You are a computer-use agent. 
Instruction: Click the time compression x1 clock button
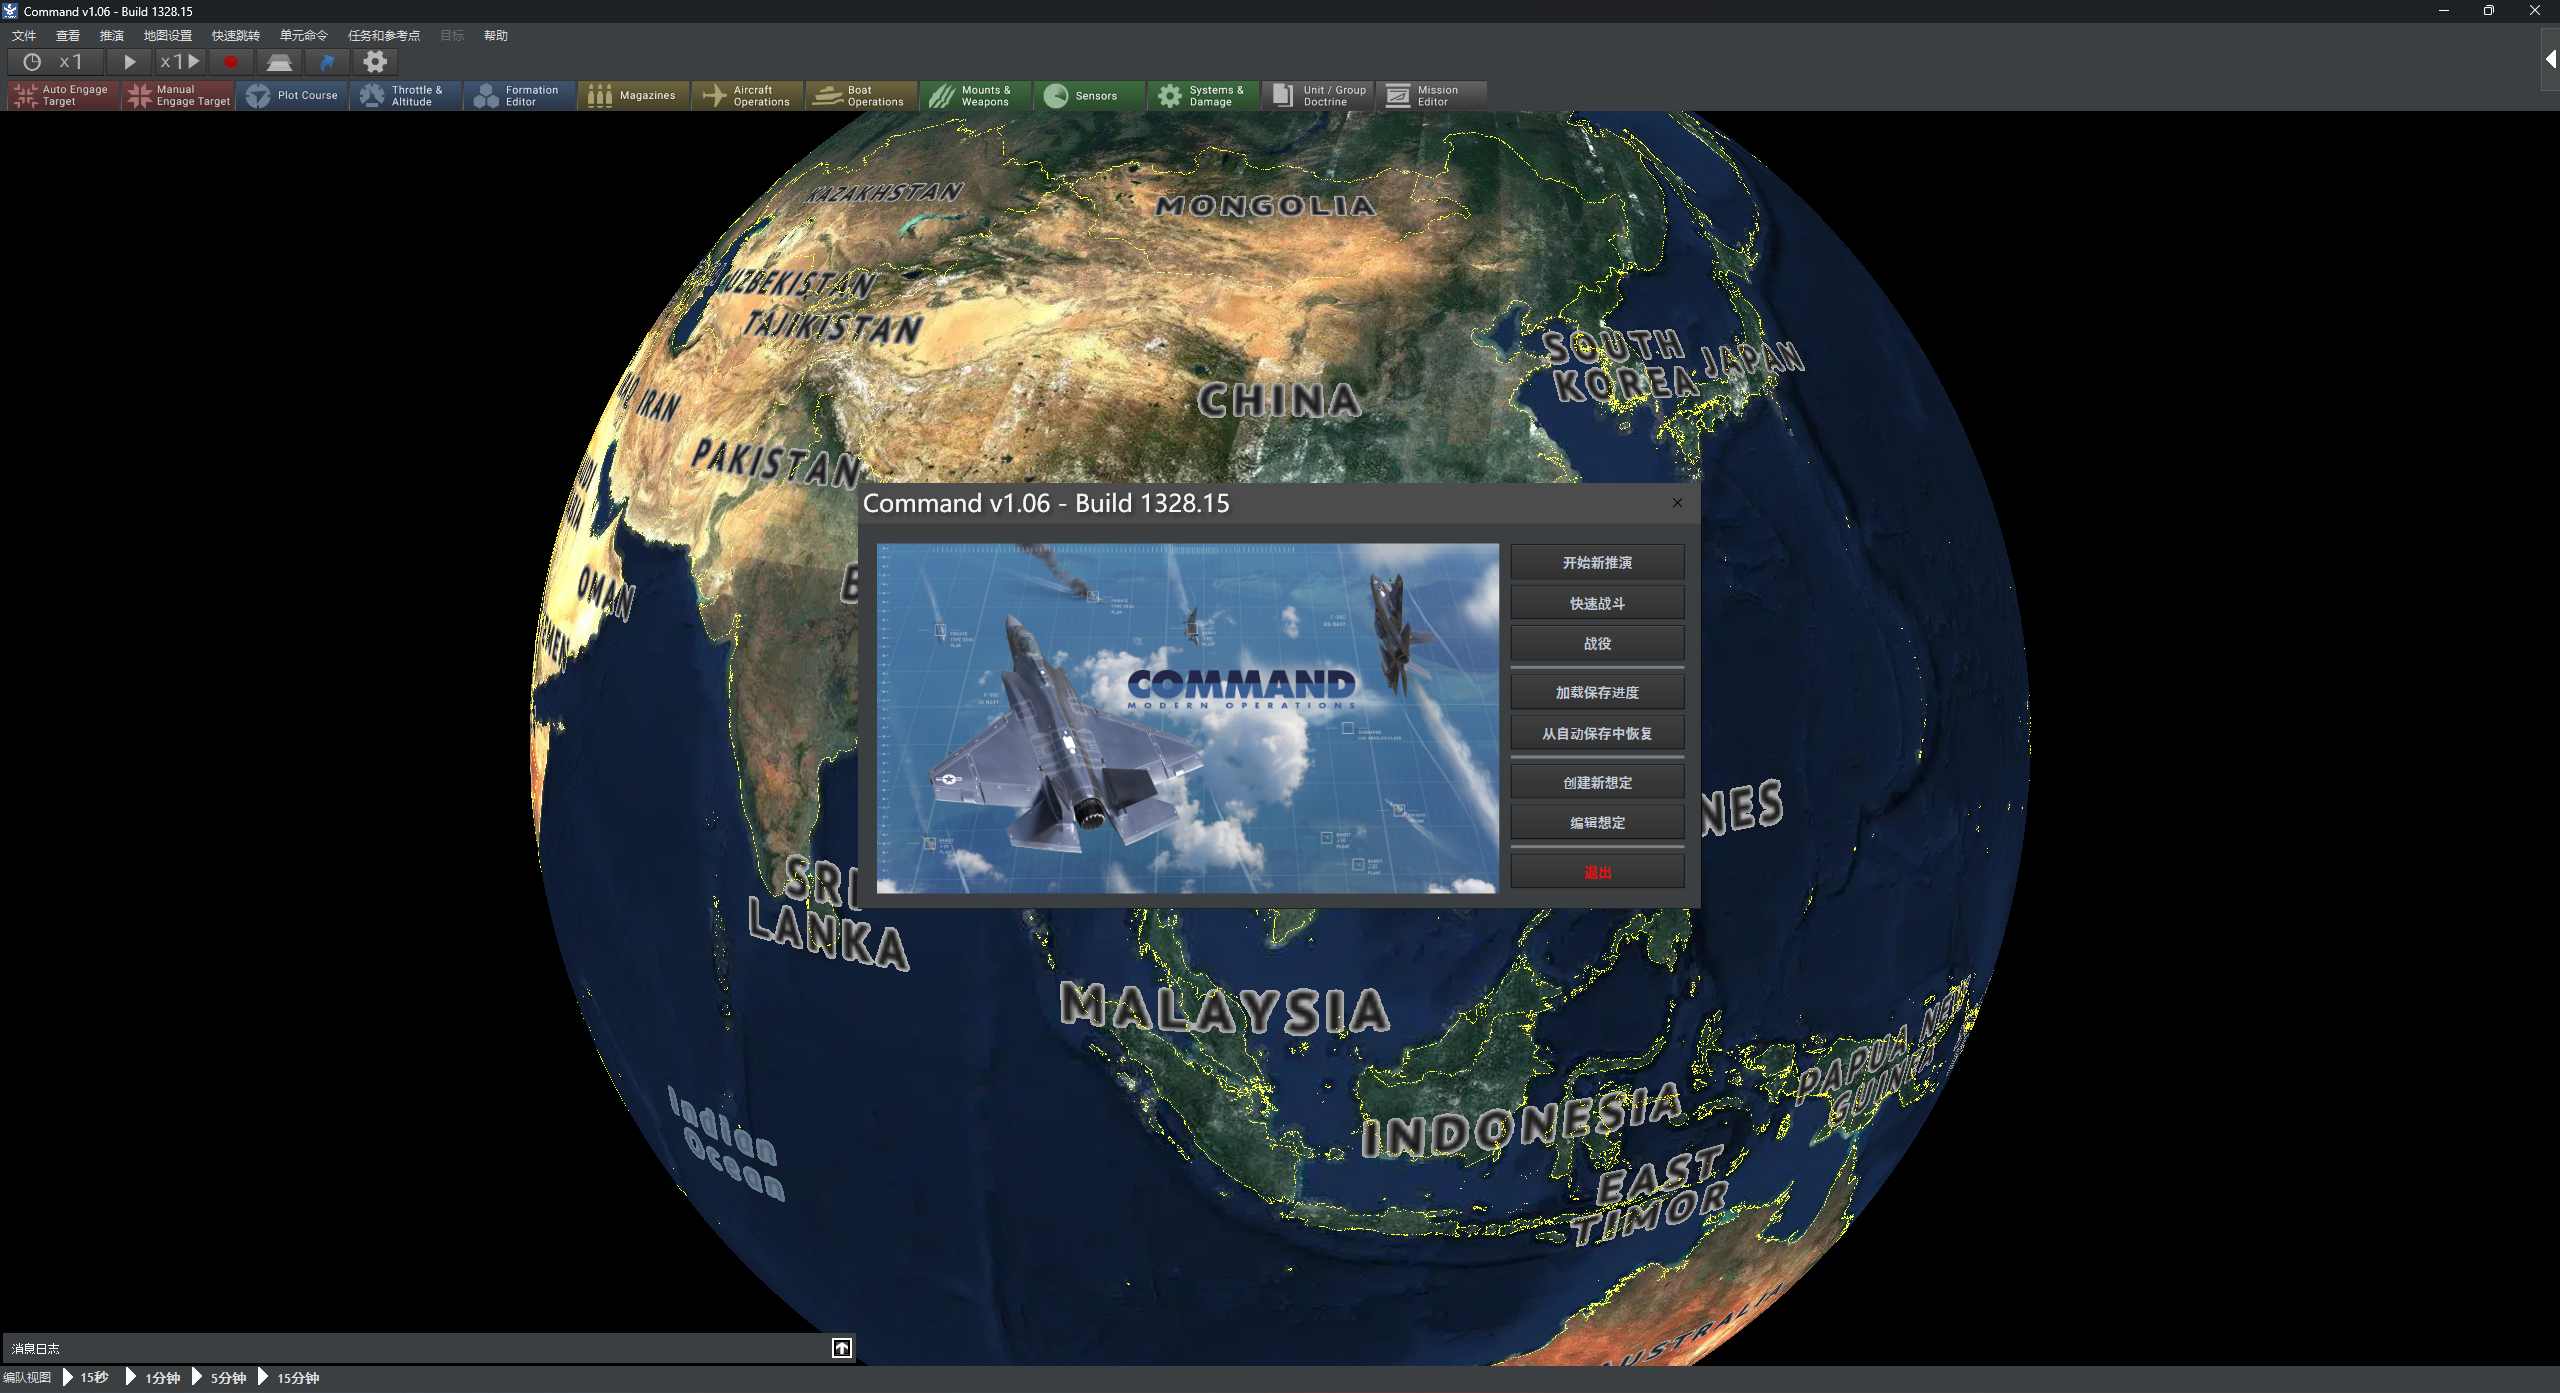[54, 62]
